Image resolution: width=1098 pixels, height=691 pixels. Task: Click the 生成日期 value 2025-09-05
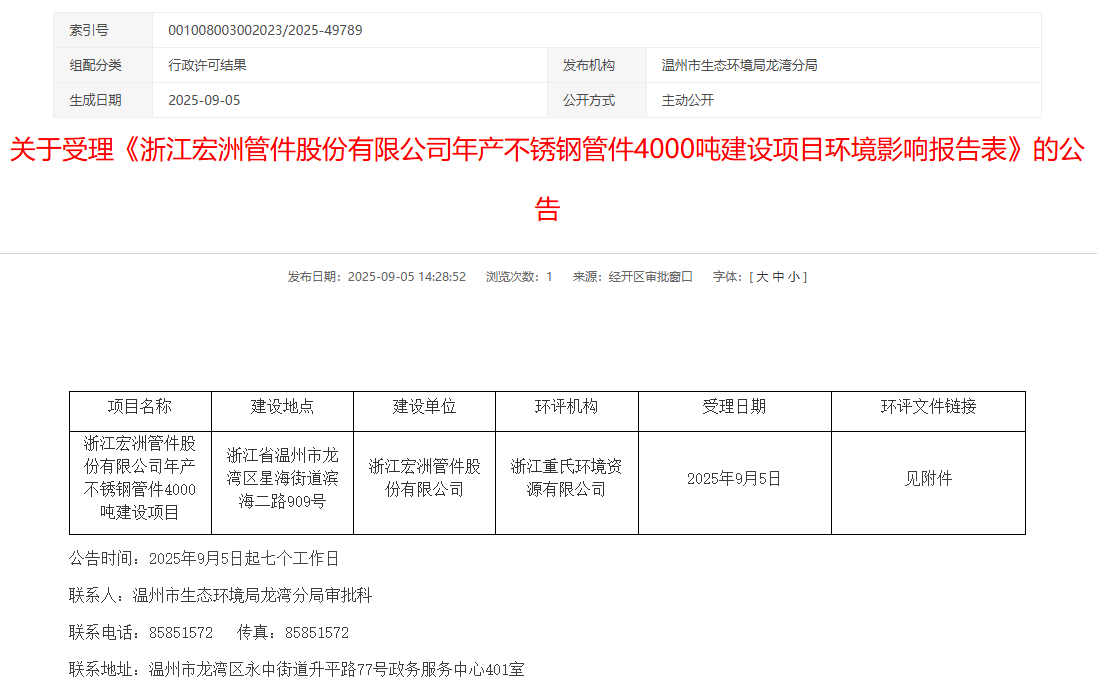[204, 100]
